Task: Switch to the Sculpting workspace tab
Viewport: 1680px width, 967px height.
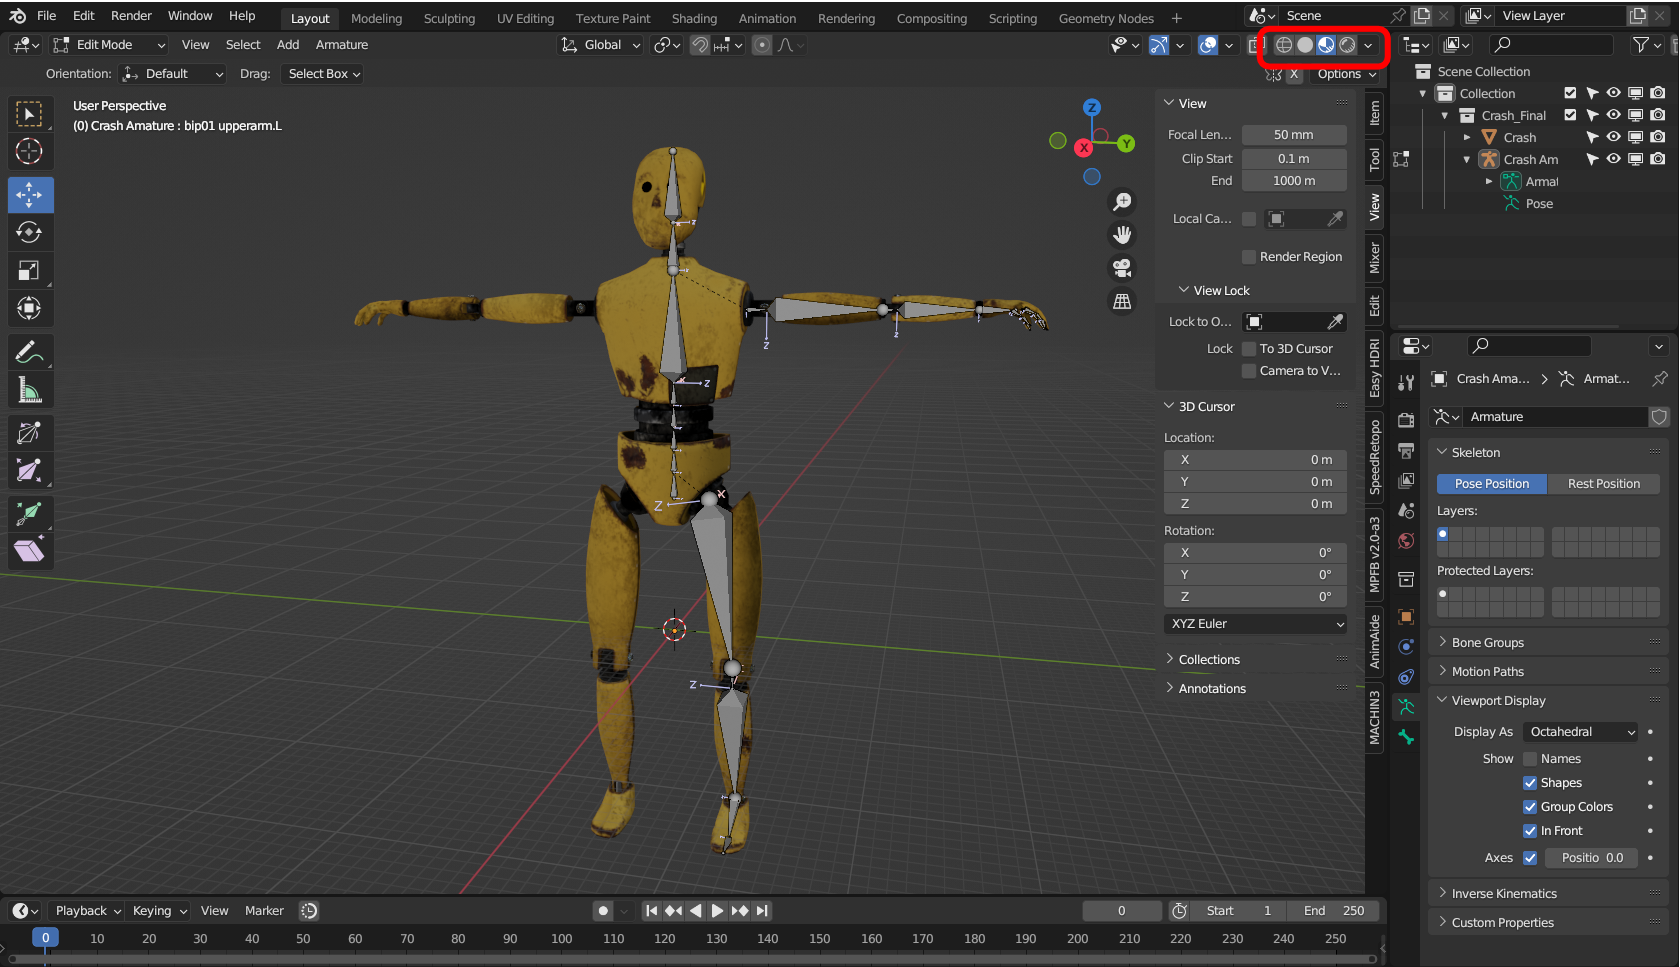Action: click(449, 18)
